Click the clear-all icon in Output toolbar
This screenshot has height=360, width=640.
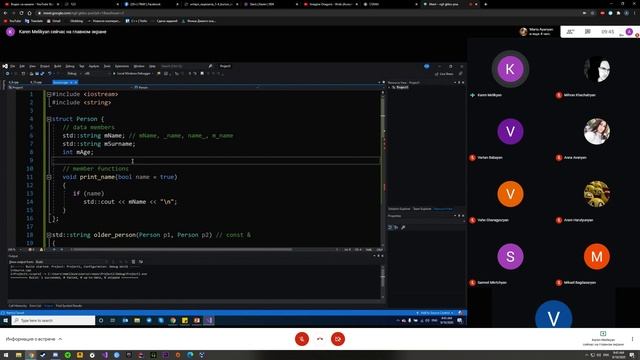(x=133, y=262)
